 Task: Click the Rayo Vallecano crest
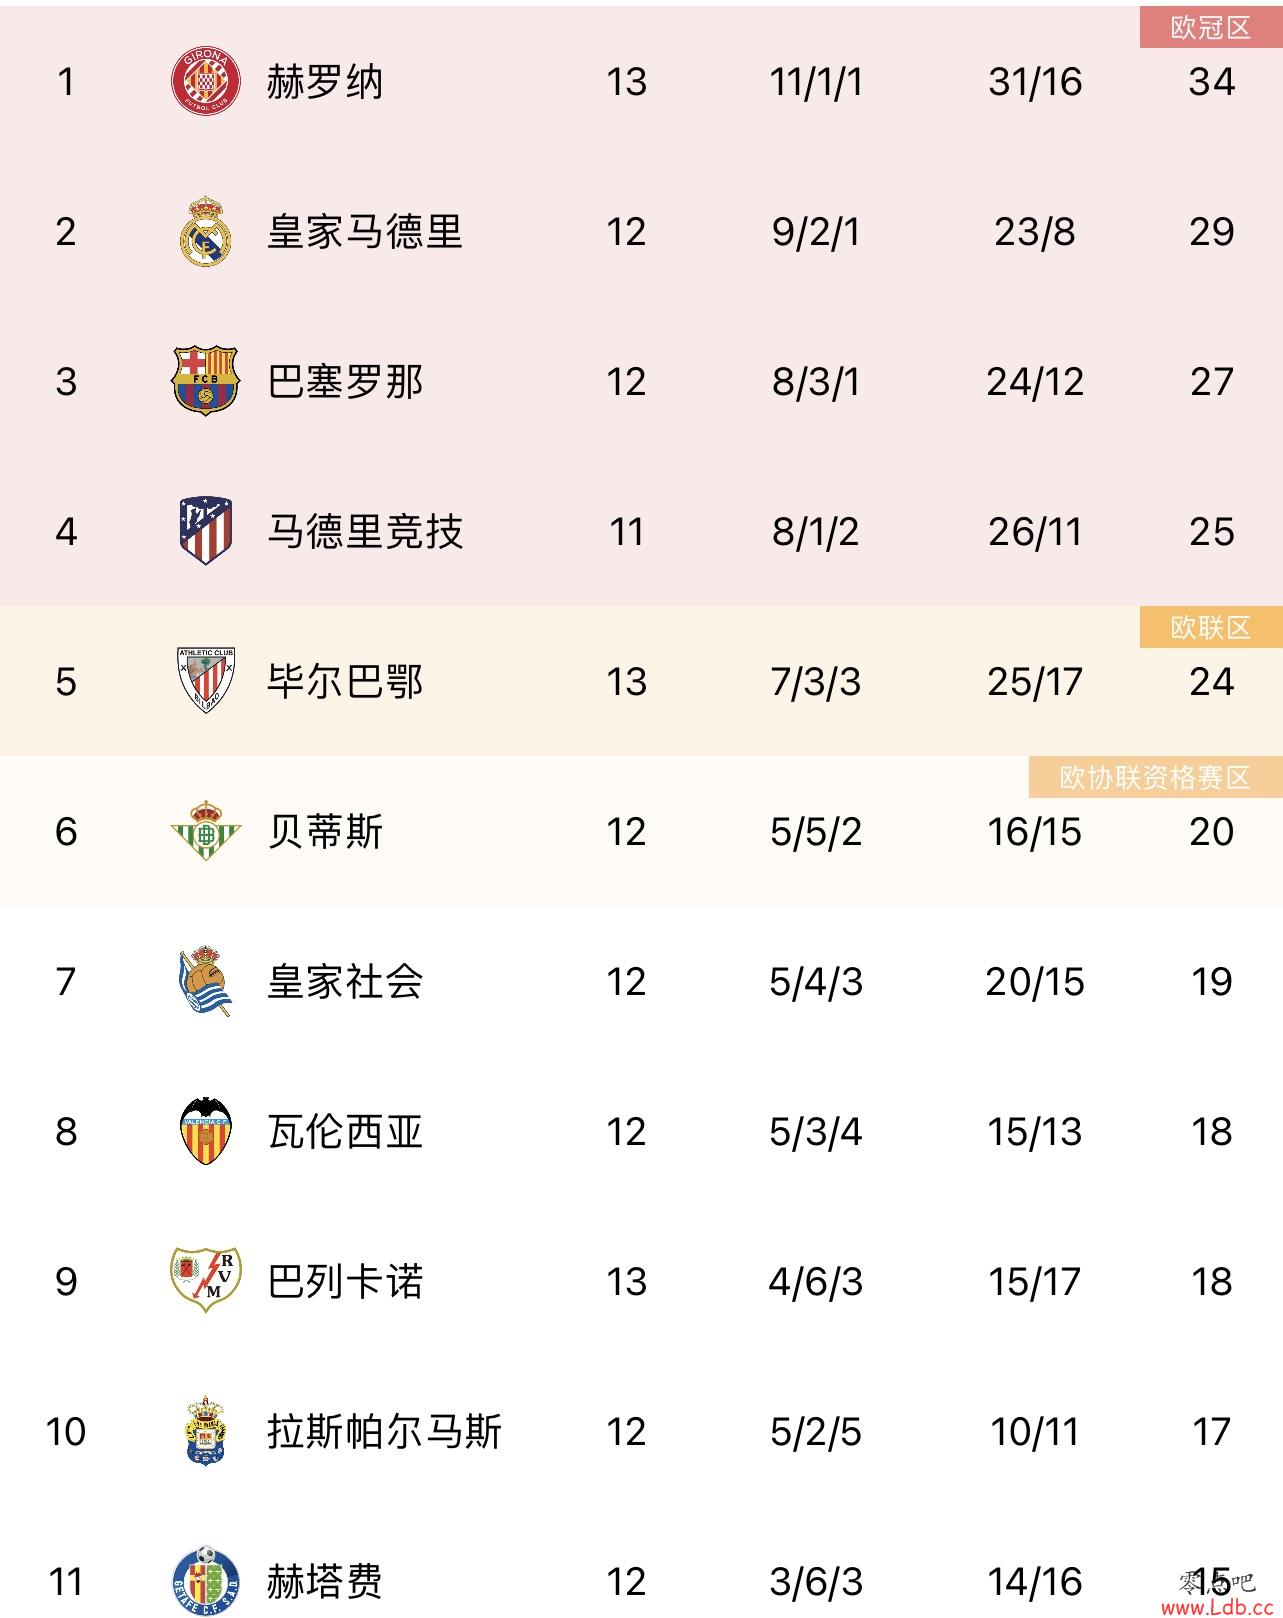[205, 1280]
